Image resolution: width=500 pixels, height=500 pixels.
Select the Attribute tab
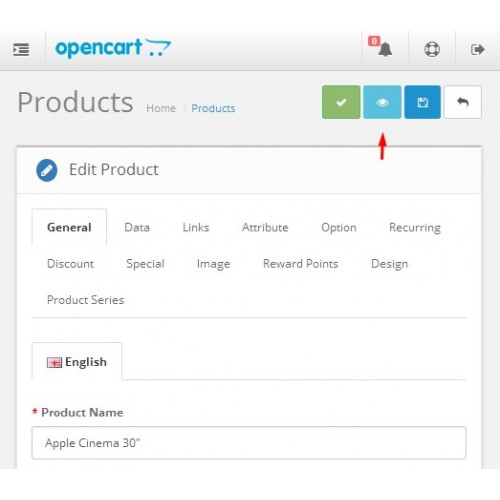265,227
